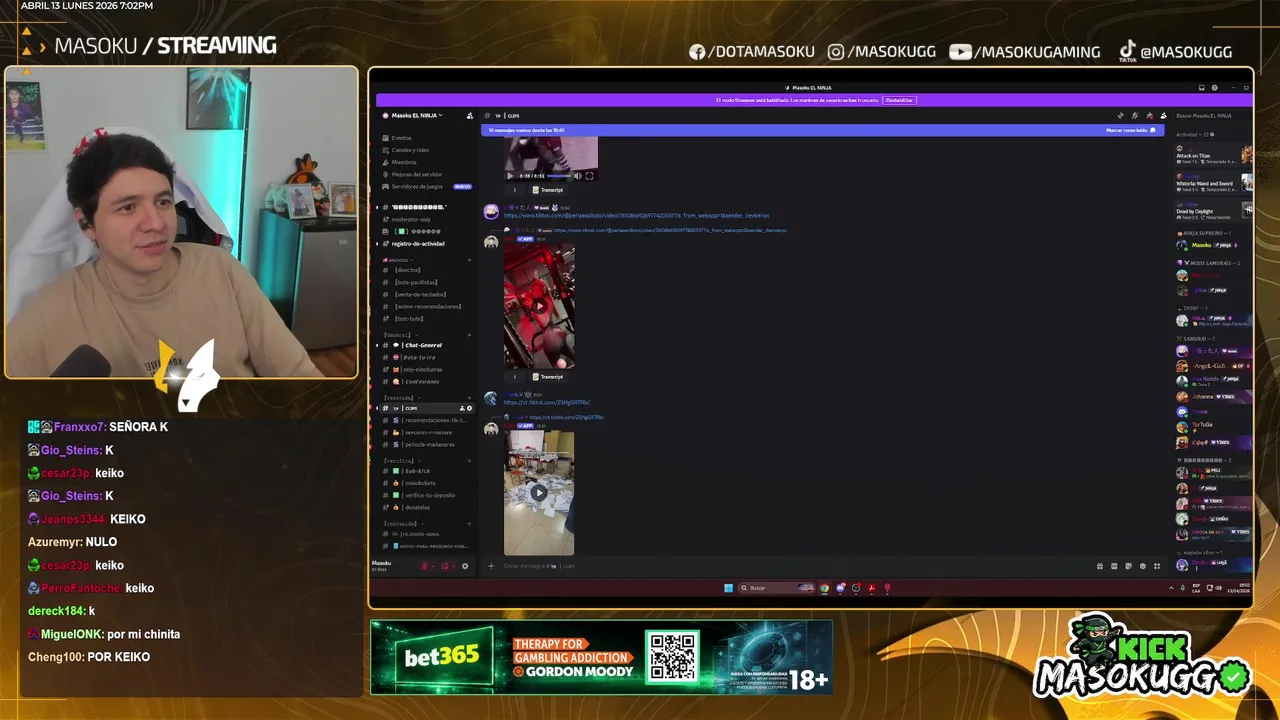The height and width of the screenshot is (720, 1280).
Task: Open Discord user settings gear
Action: pos(465,566)
